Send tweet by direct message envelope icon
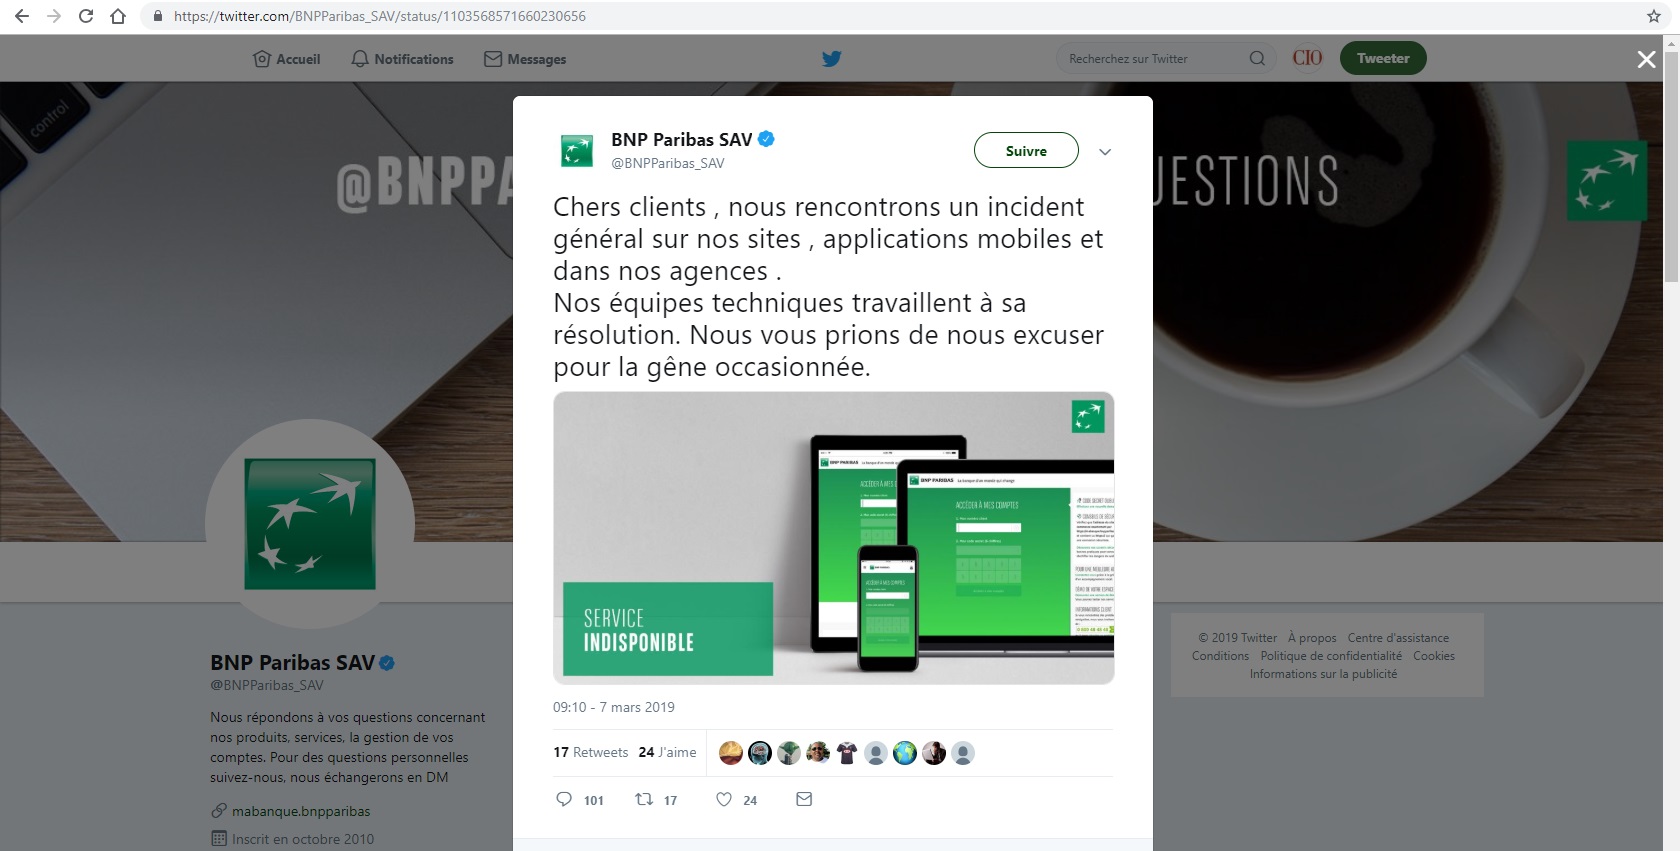The height and width of the screenshot is (851, 1680). pos(804,799)
